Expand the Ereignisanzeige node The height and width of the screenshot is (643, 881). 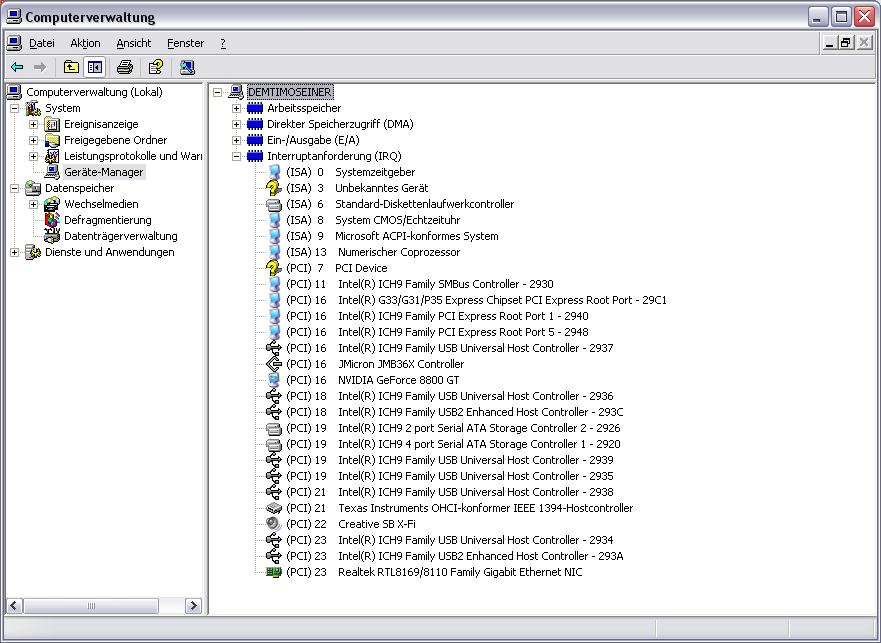34,124
